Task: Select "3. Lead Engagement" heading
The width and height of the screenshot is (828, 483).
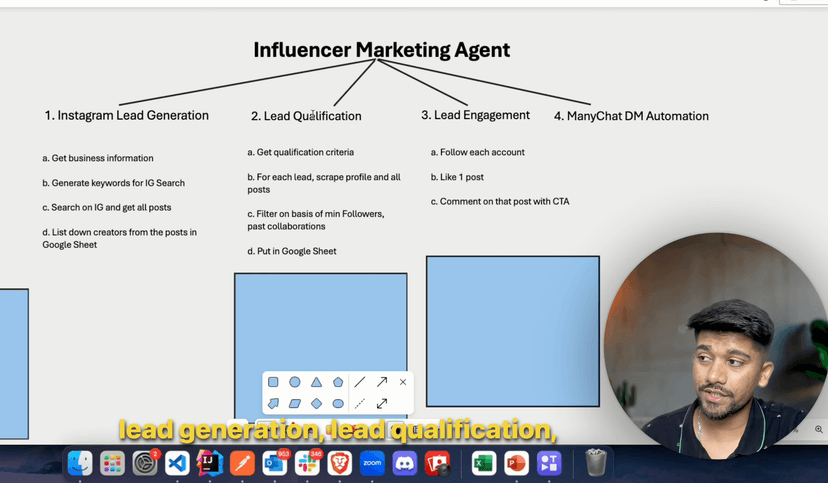Action: click(x=475, y=115)
